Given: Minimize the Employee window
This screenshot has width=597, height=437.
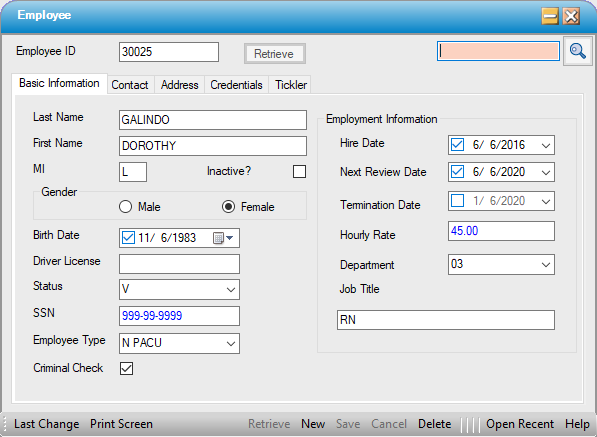Looking at the screenshot, I should (x=550, y=16).
